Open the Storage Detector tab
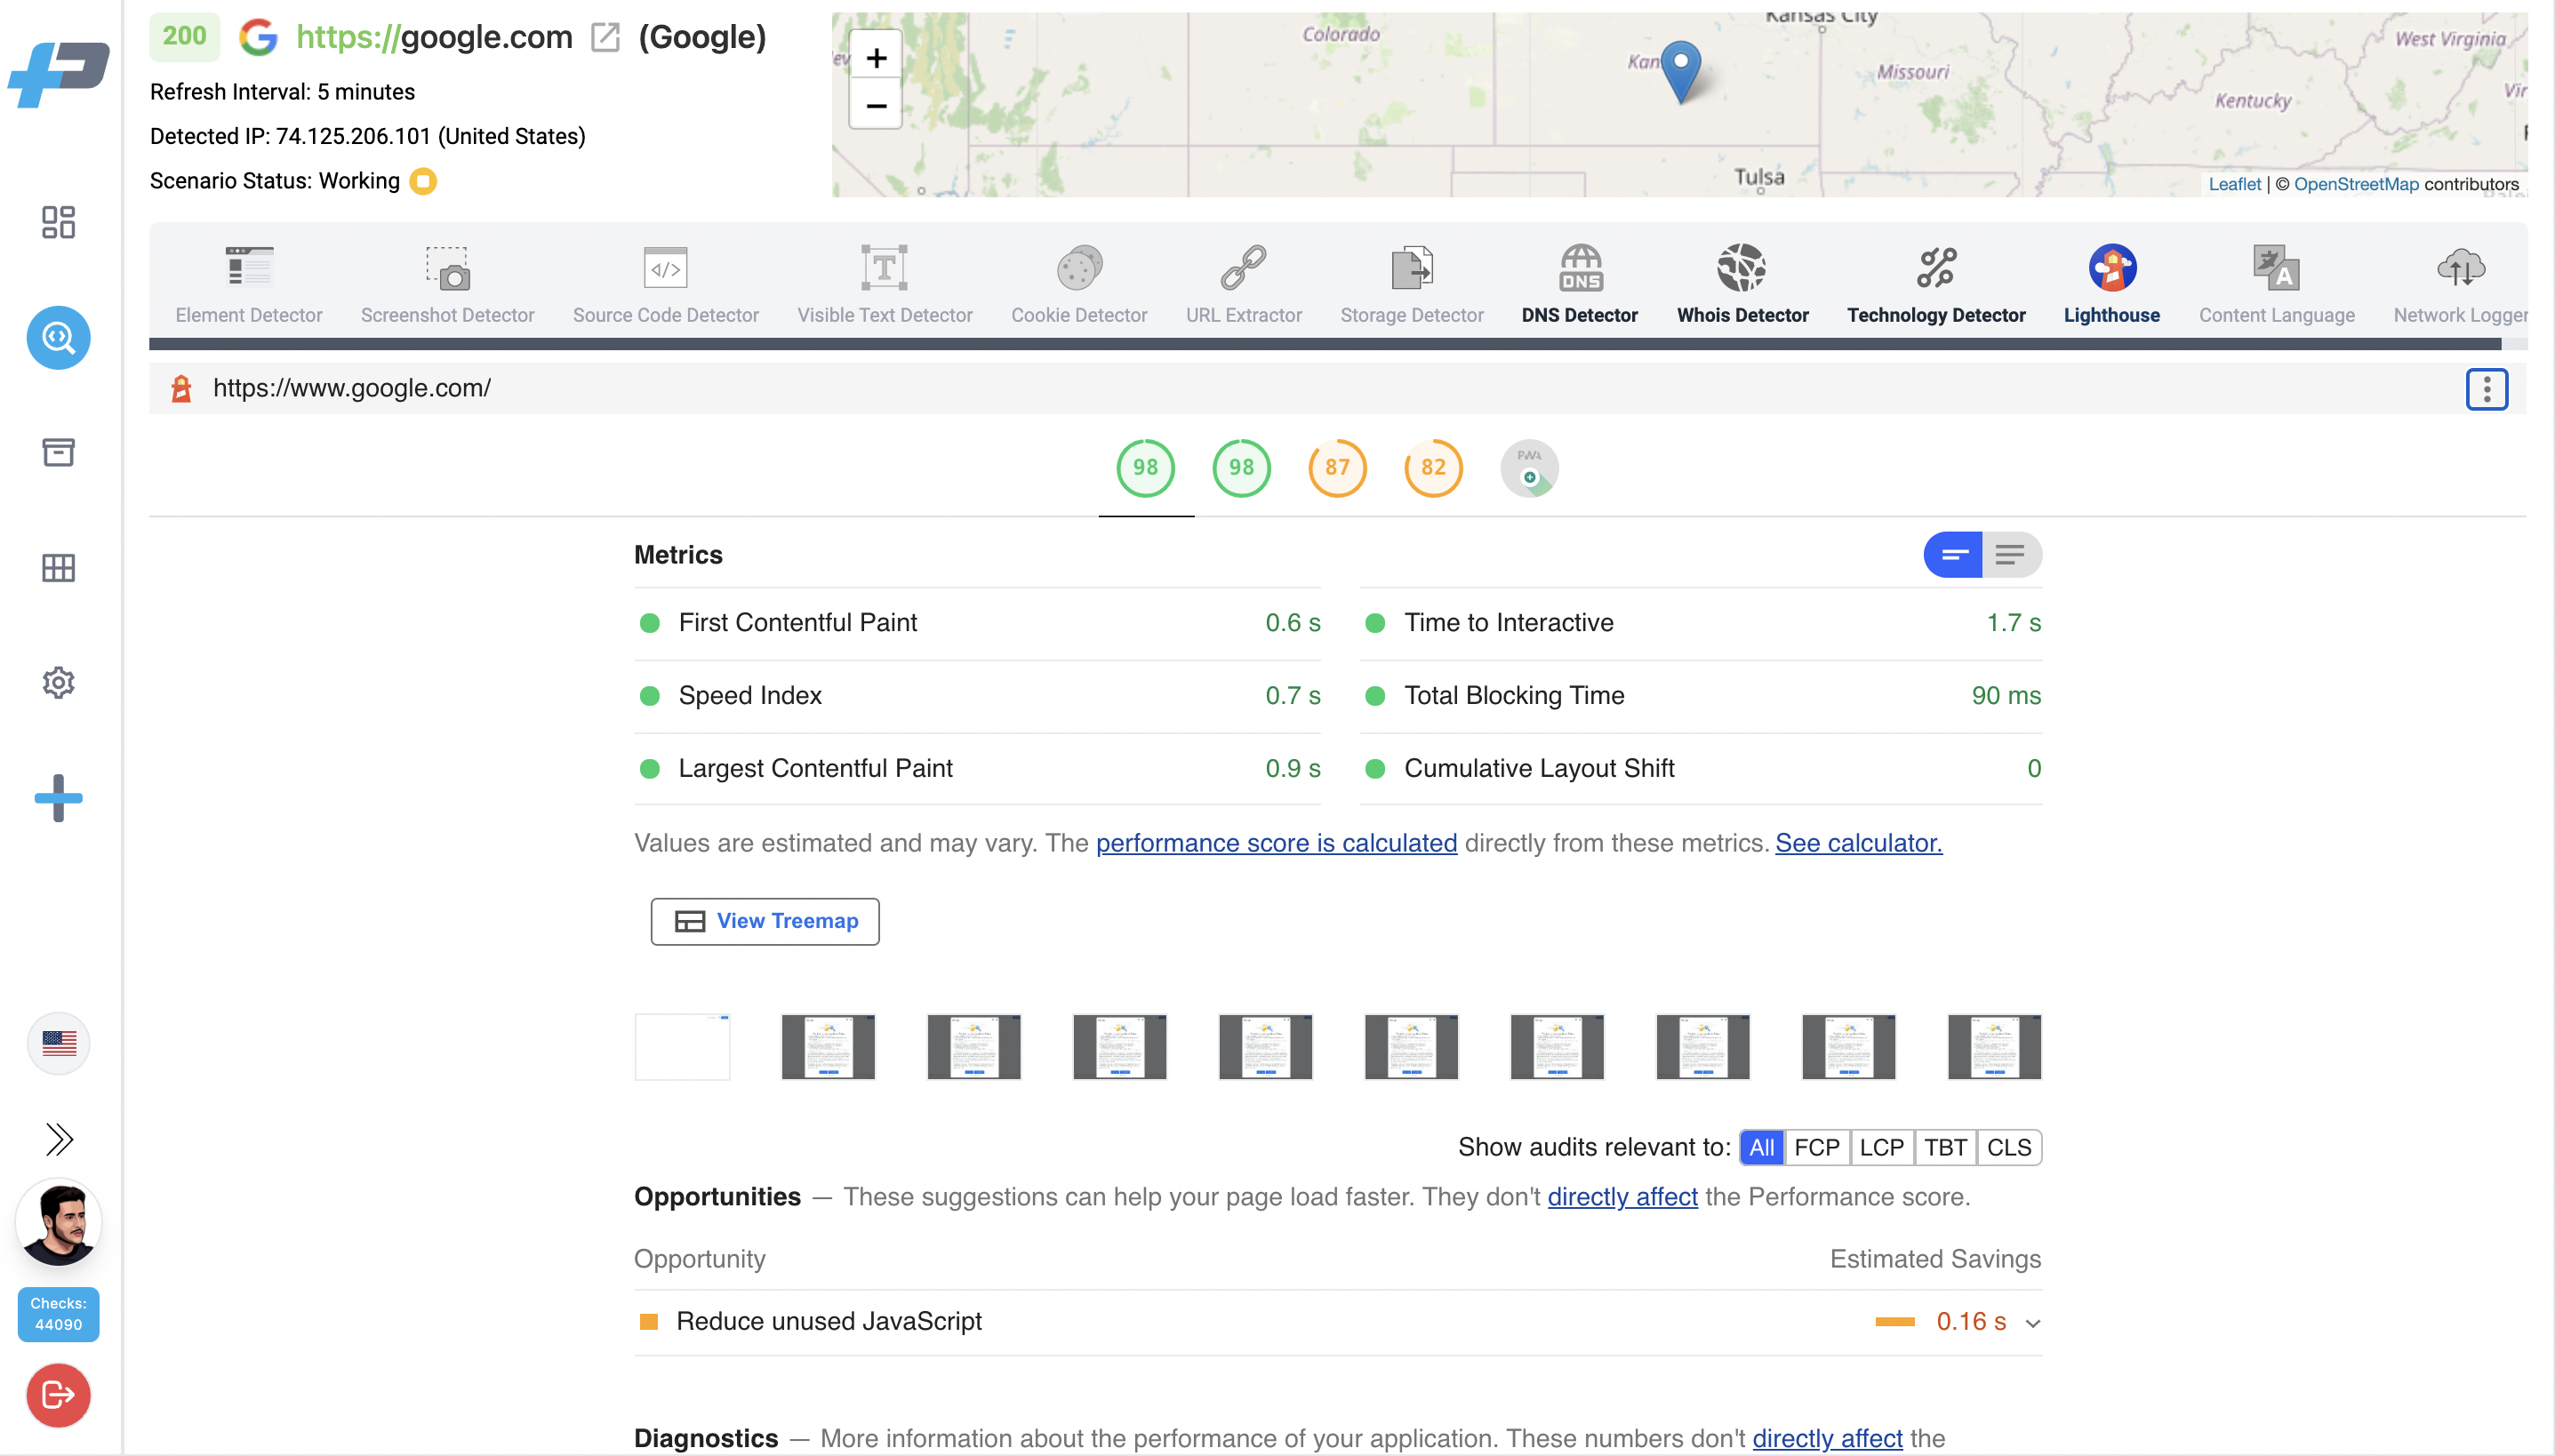 pyautogui.click(x=1411, y=285)
